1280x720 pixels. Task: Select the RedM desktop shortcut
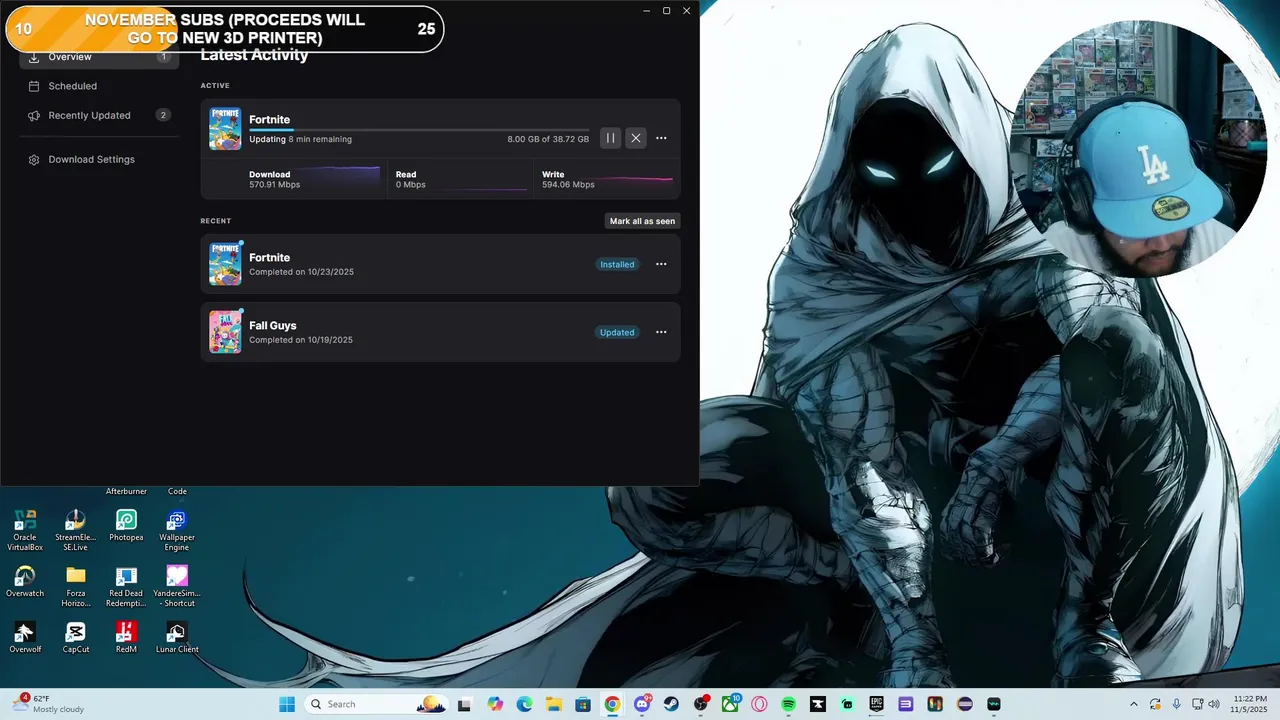pyautogui.click(x=126, y=638)
